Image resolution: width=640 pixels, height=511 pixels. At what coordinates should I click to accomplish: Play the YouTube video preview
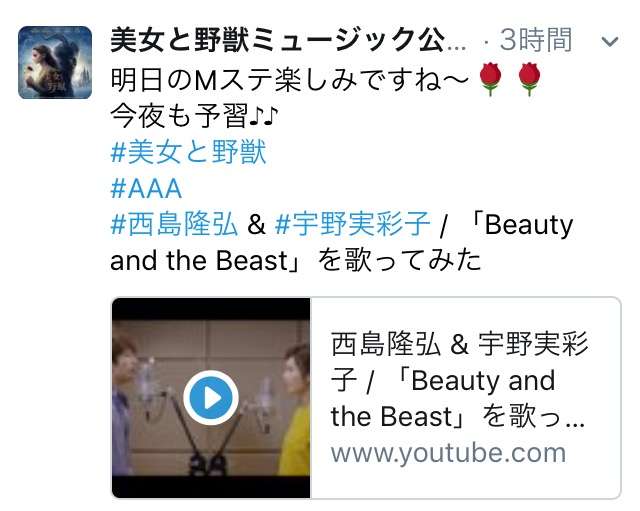[211, 398]
